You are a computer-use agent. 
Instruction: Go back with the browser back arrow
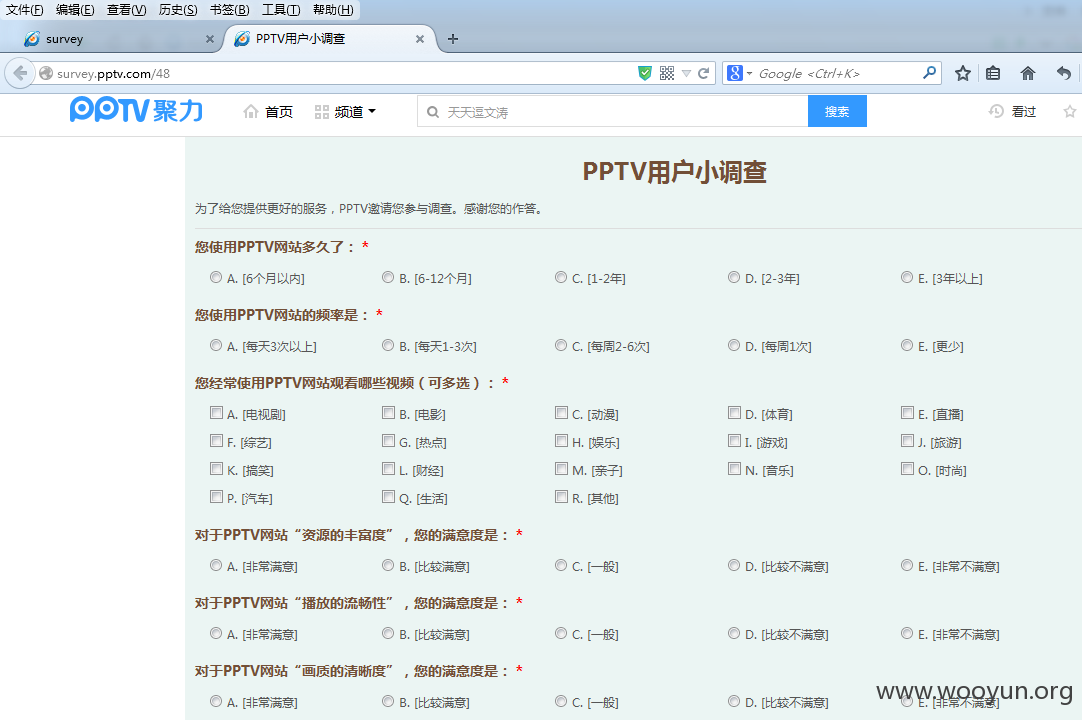(20, 73)
